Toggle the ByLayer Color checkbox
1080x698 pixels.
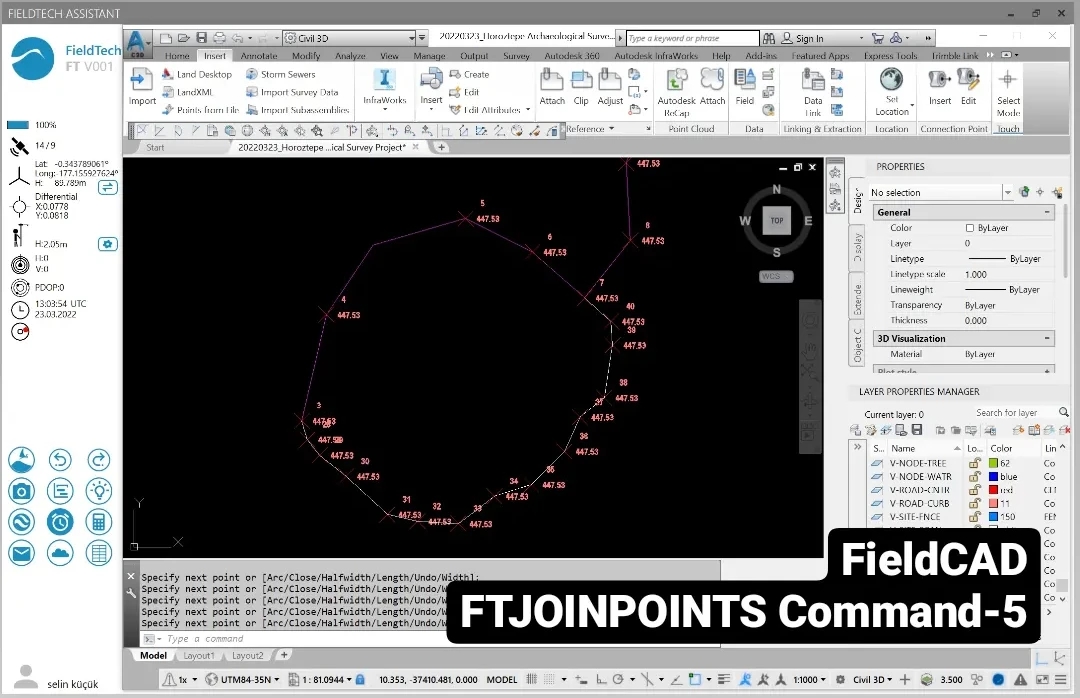[969, 228]
